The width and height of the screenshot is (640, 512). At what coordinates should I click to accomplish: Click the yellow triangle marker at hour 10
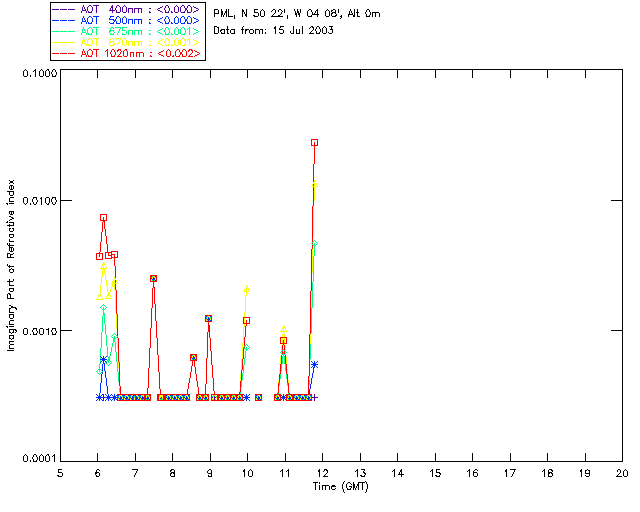click(x=247, y=289)
